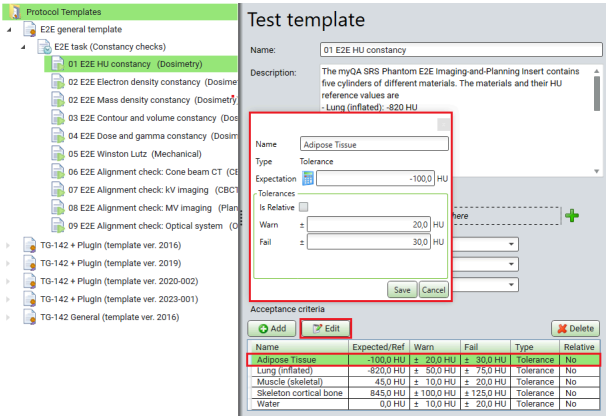
Task: Click the 09 E2E Optical system template icon
Action: [x=58, y=226]
